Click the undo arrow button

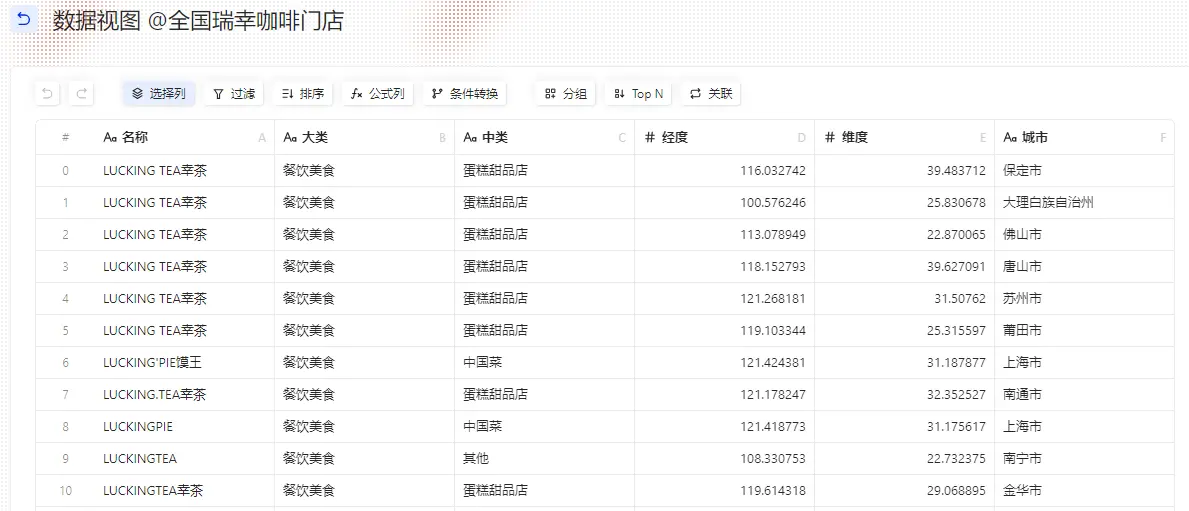(x=47, y=94)
